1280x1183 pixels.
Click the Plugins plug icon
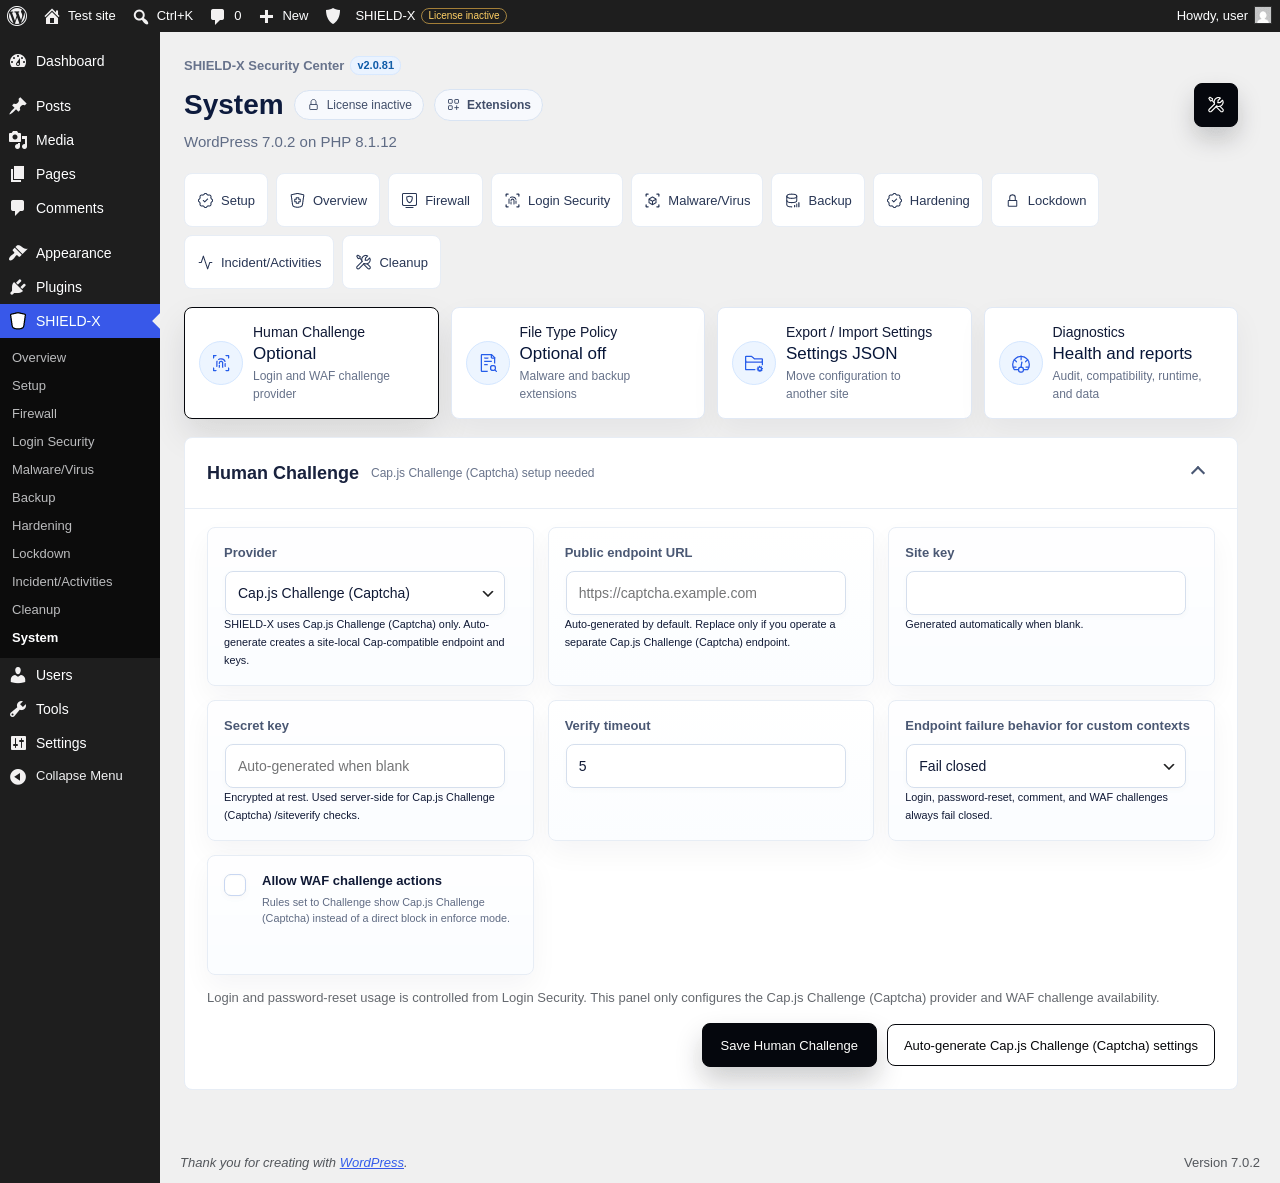coord(18,287)
